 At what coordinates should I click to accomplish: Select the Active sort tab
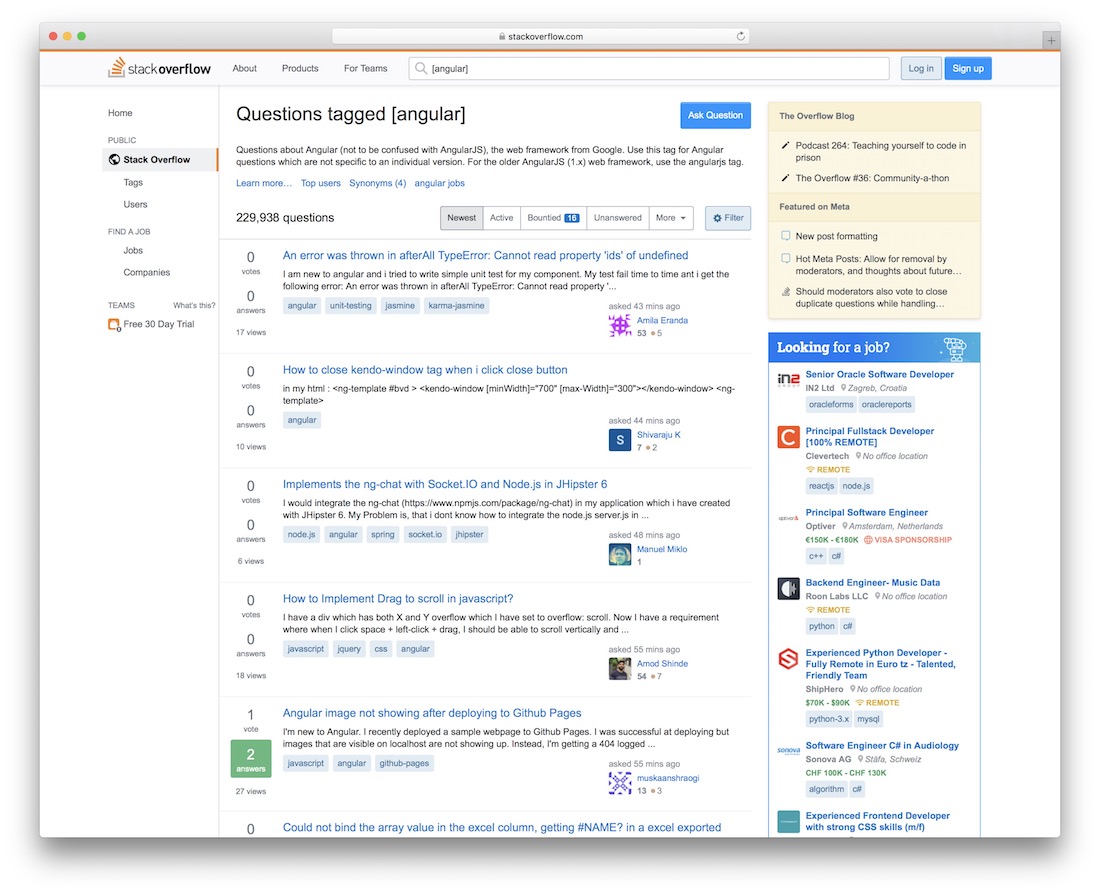click(x=501, y=218)
